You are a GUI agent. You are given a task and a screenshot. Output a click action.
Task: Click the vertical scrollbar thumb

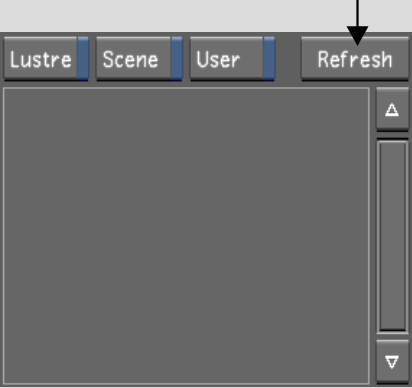click(393, 236)
